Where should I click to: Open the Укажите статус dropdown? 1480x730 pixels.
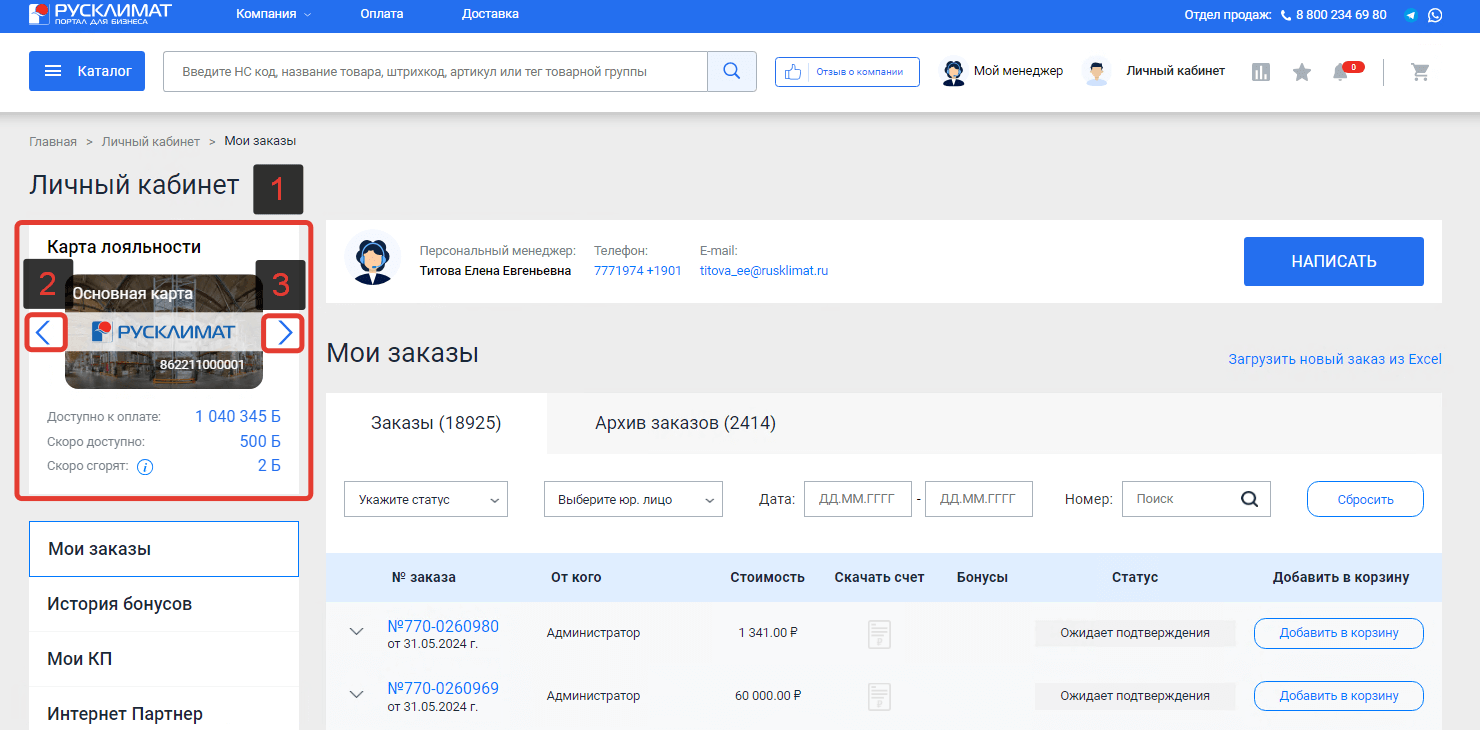click(426, 499)
